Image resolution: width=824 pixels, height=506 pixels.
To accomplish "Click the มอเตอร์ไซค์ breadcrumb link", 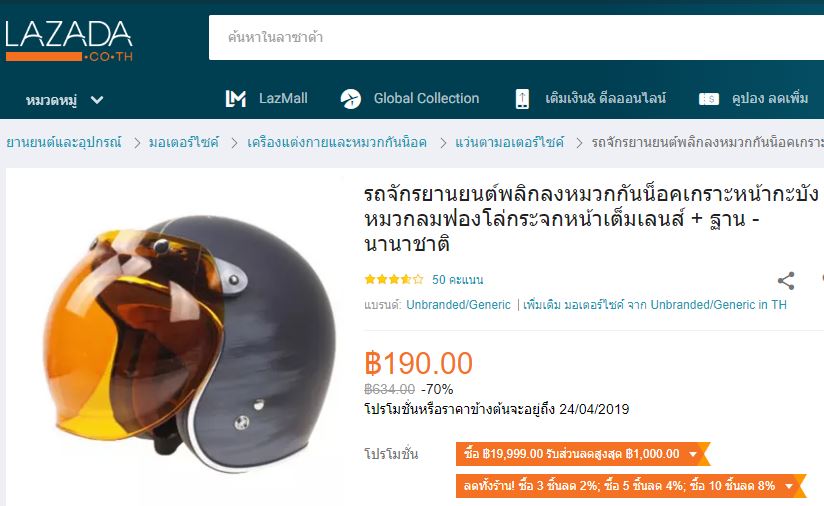I will [184, 142].
